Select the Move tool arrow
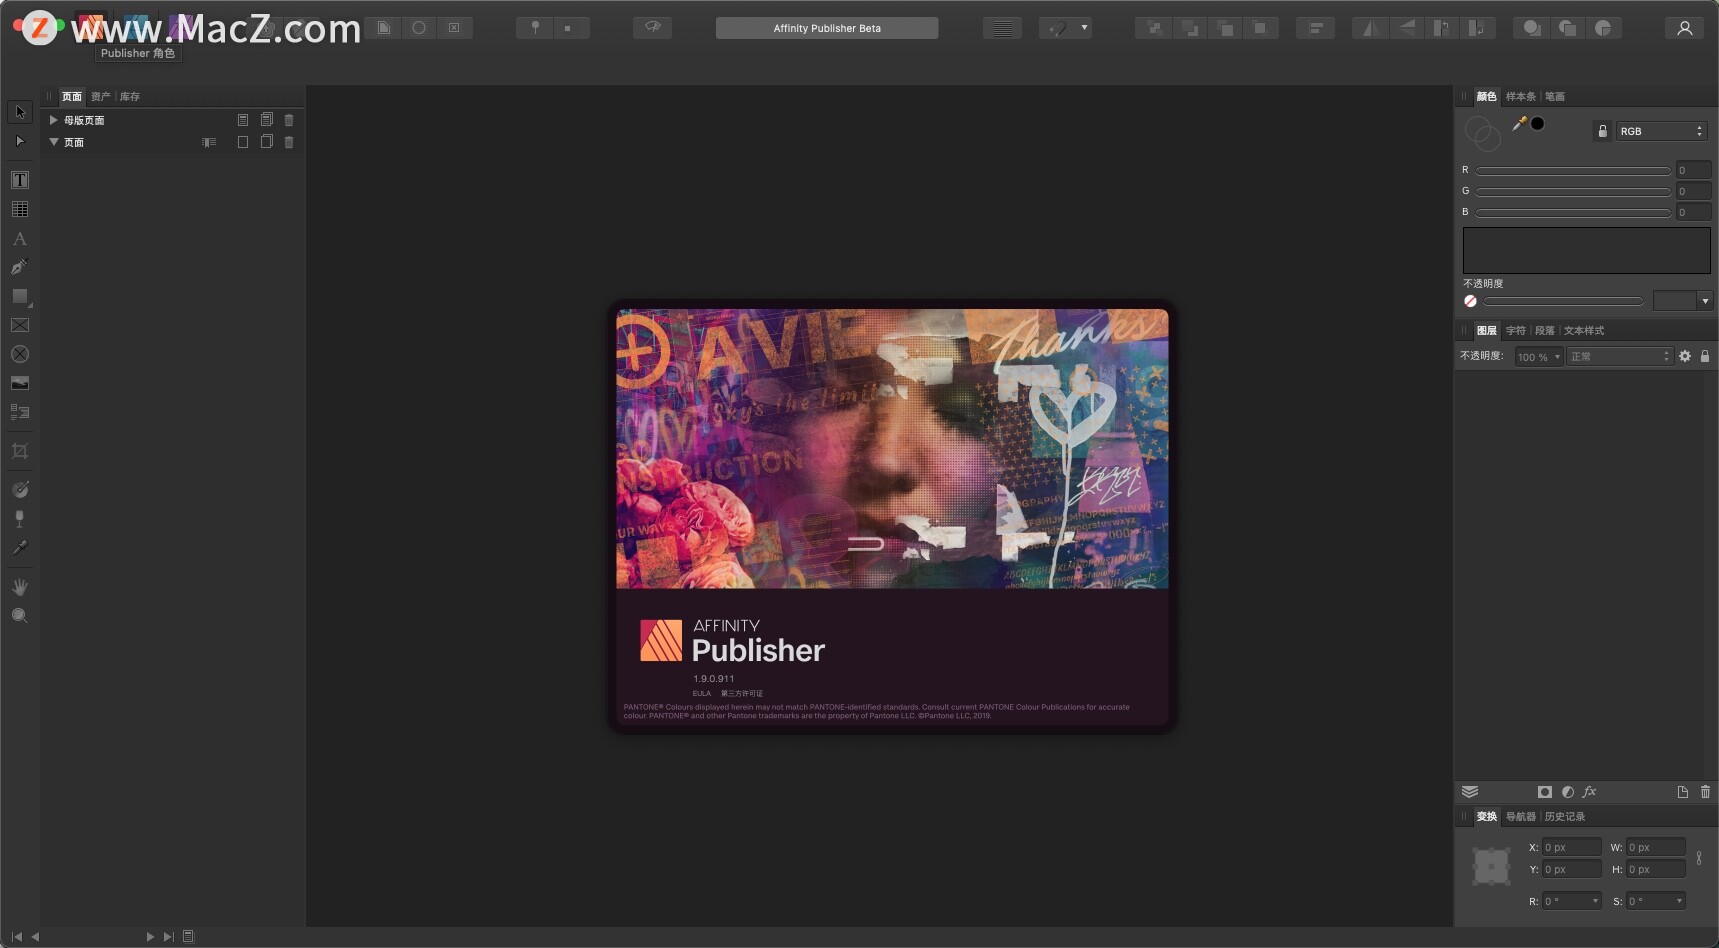This screenshot has width=1719, height=948. point(20,112)
